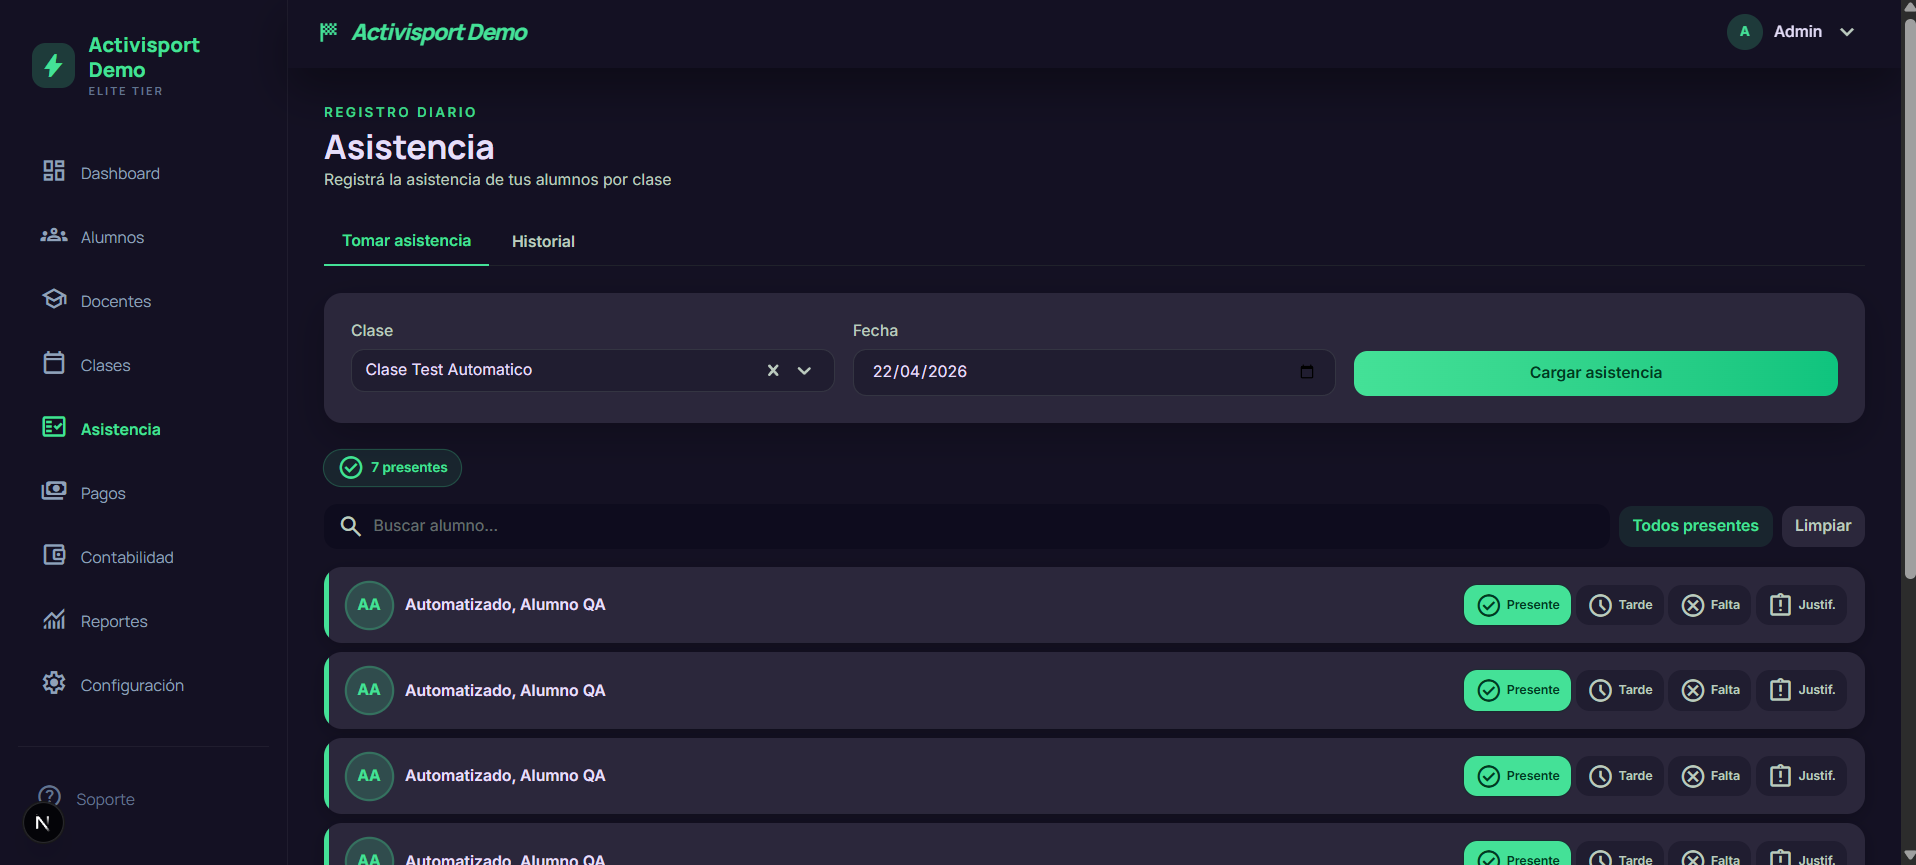This screenshot has height=865, width=1916.
Task: Click the Todos presentes button
Action: pos(1695,526)
